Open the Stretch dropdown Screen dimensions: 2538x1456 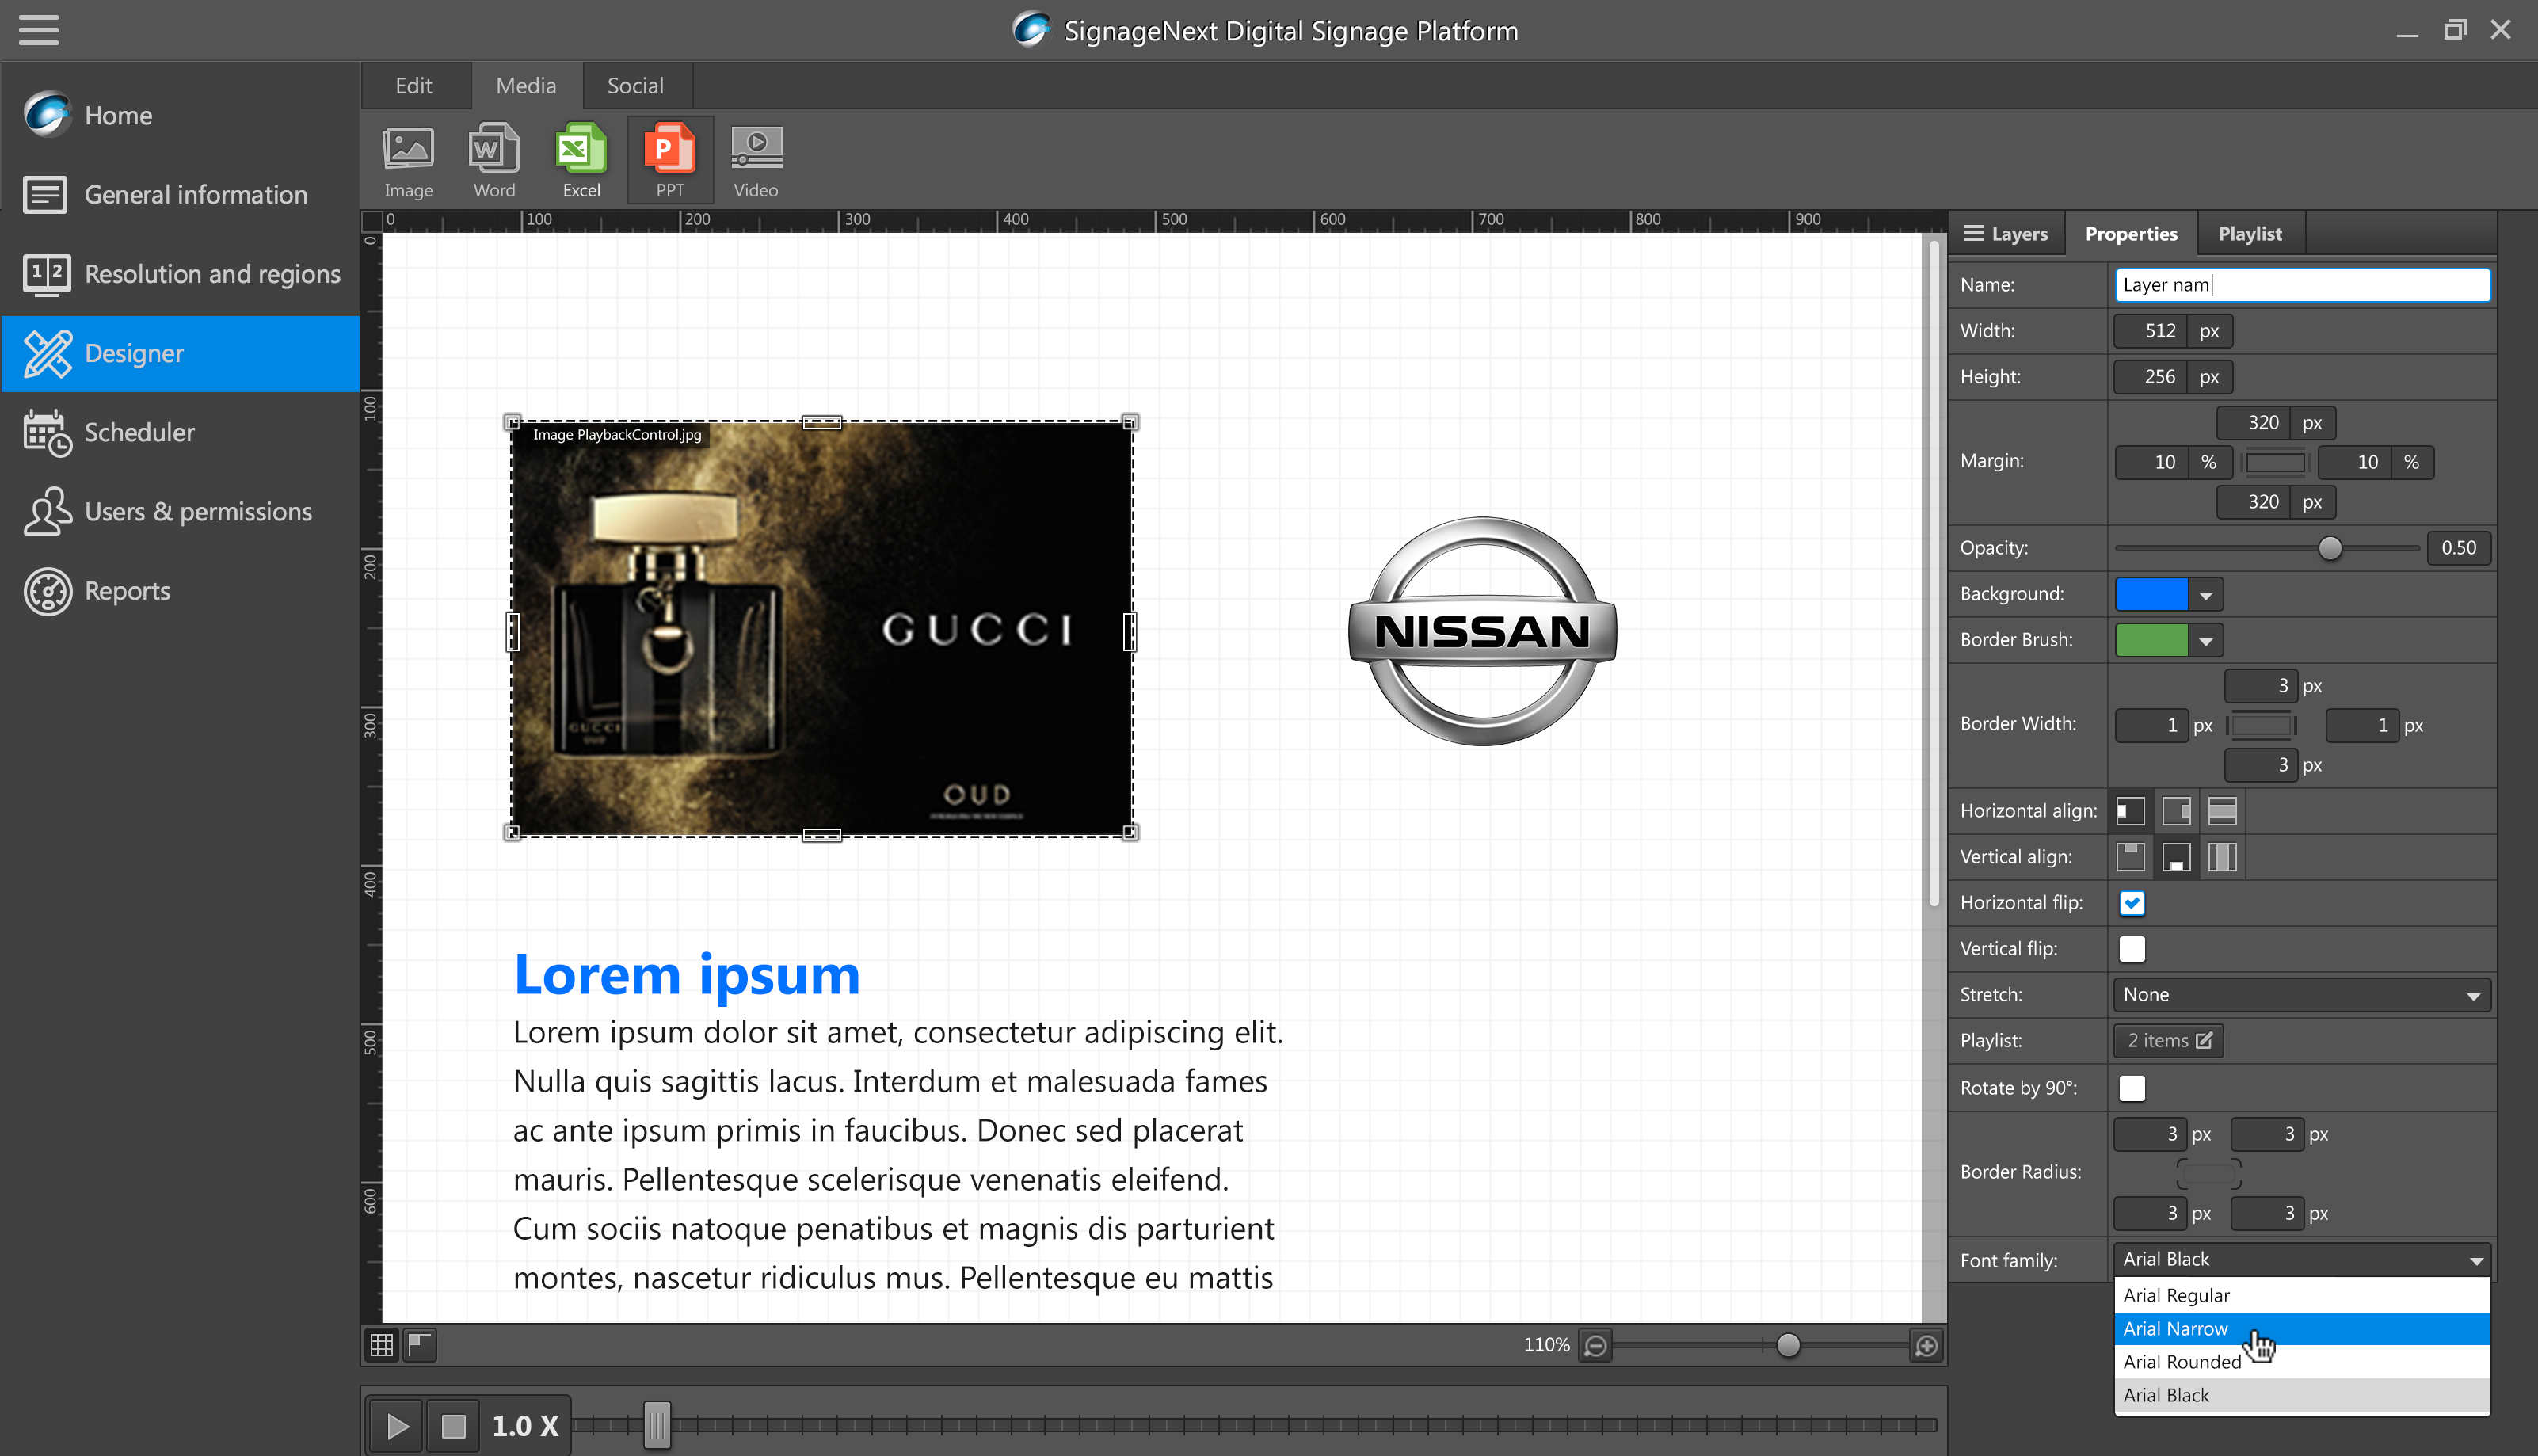2301,995
